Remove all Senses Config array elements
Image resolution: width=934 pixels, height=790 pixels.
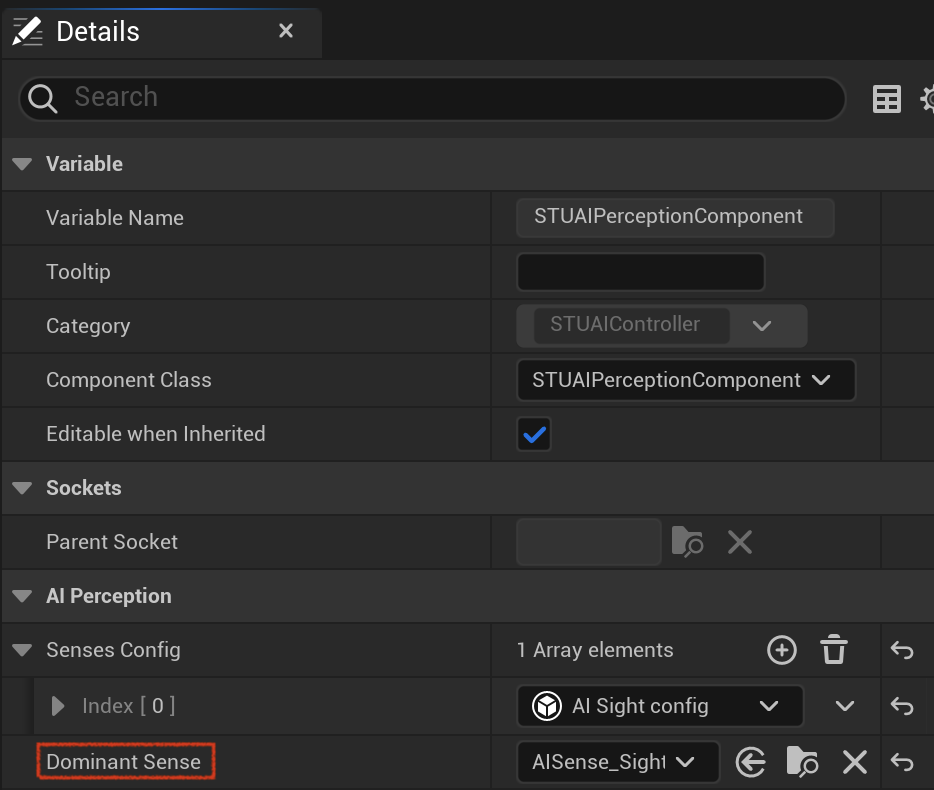[x=833, y=649]
